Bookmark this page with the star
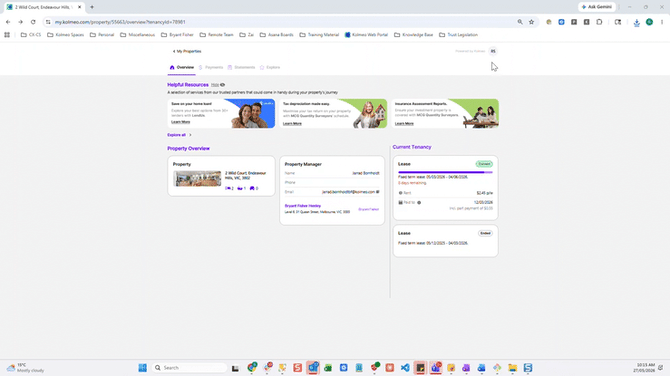670x376 pixels. [x=532, y=22]
